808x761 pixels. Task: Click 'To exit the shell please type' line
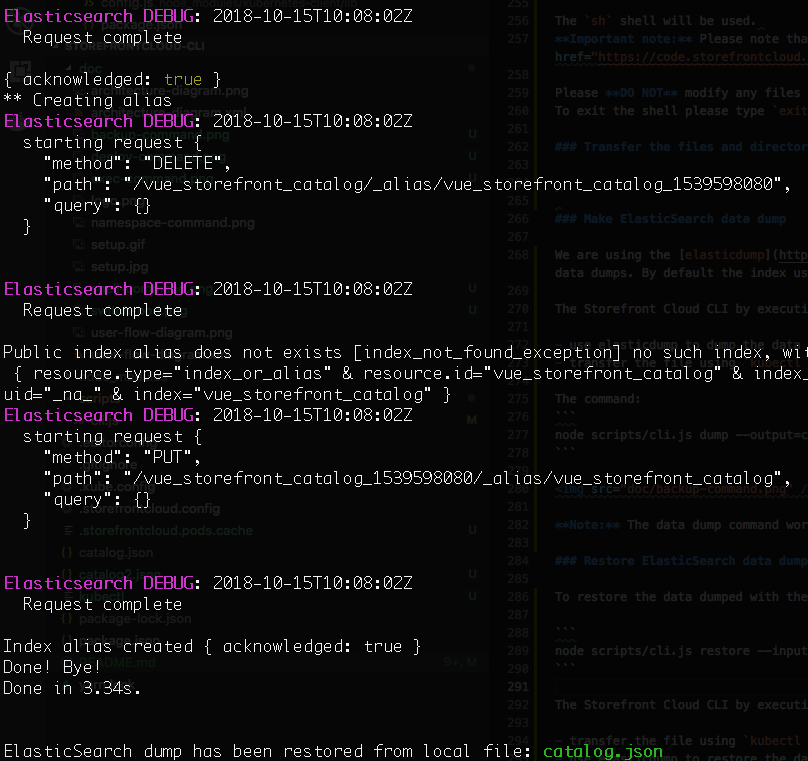[x=681, y=111]
